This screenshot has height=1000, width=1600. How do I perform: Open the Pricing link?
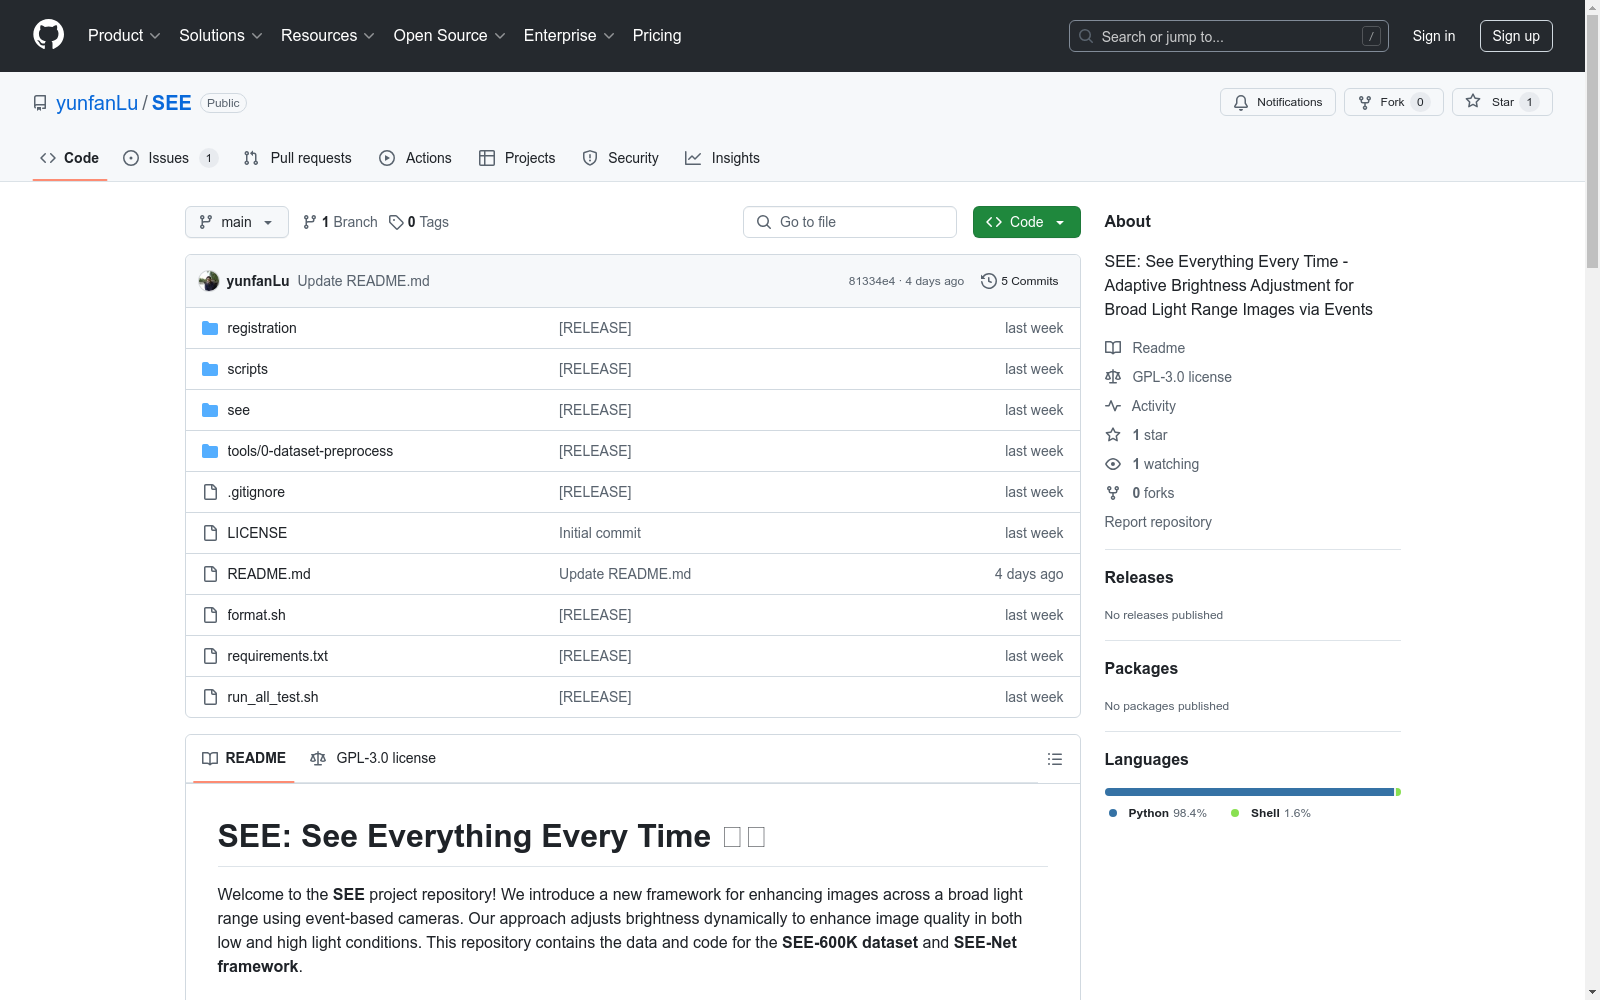pyautogui.click(x=657, y=36)
